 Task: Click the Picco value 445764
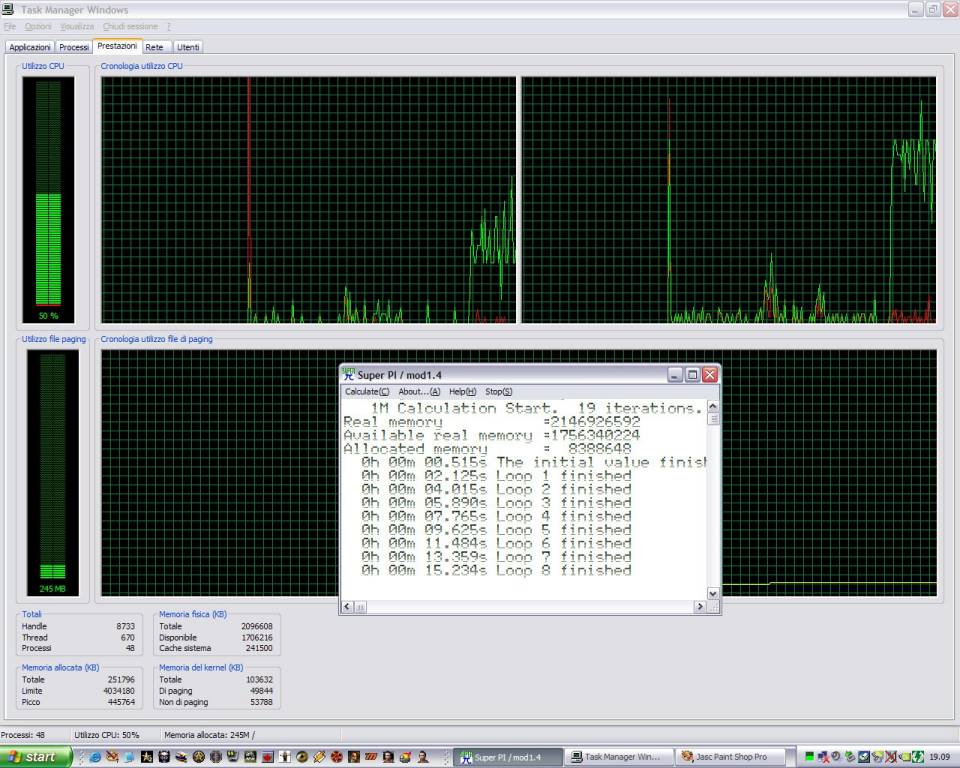coord(121,702)
